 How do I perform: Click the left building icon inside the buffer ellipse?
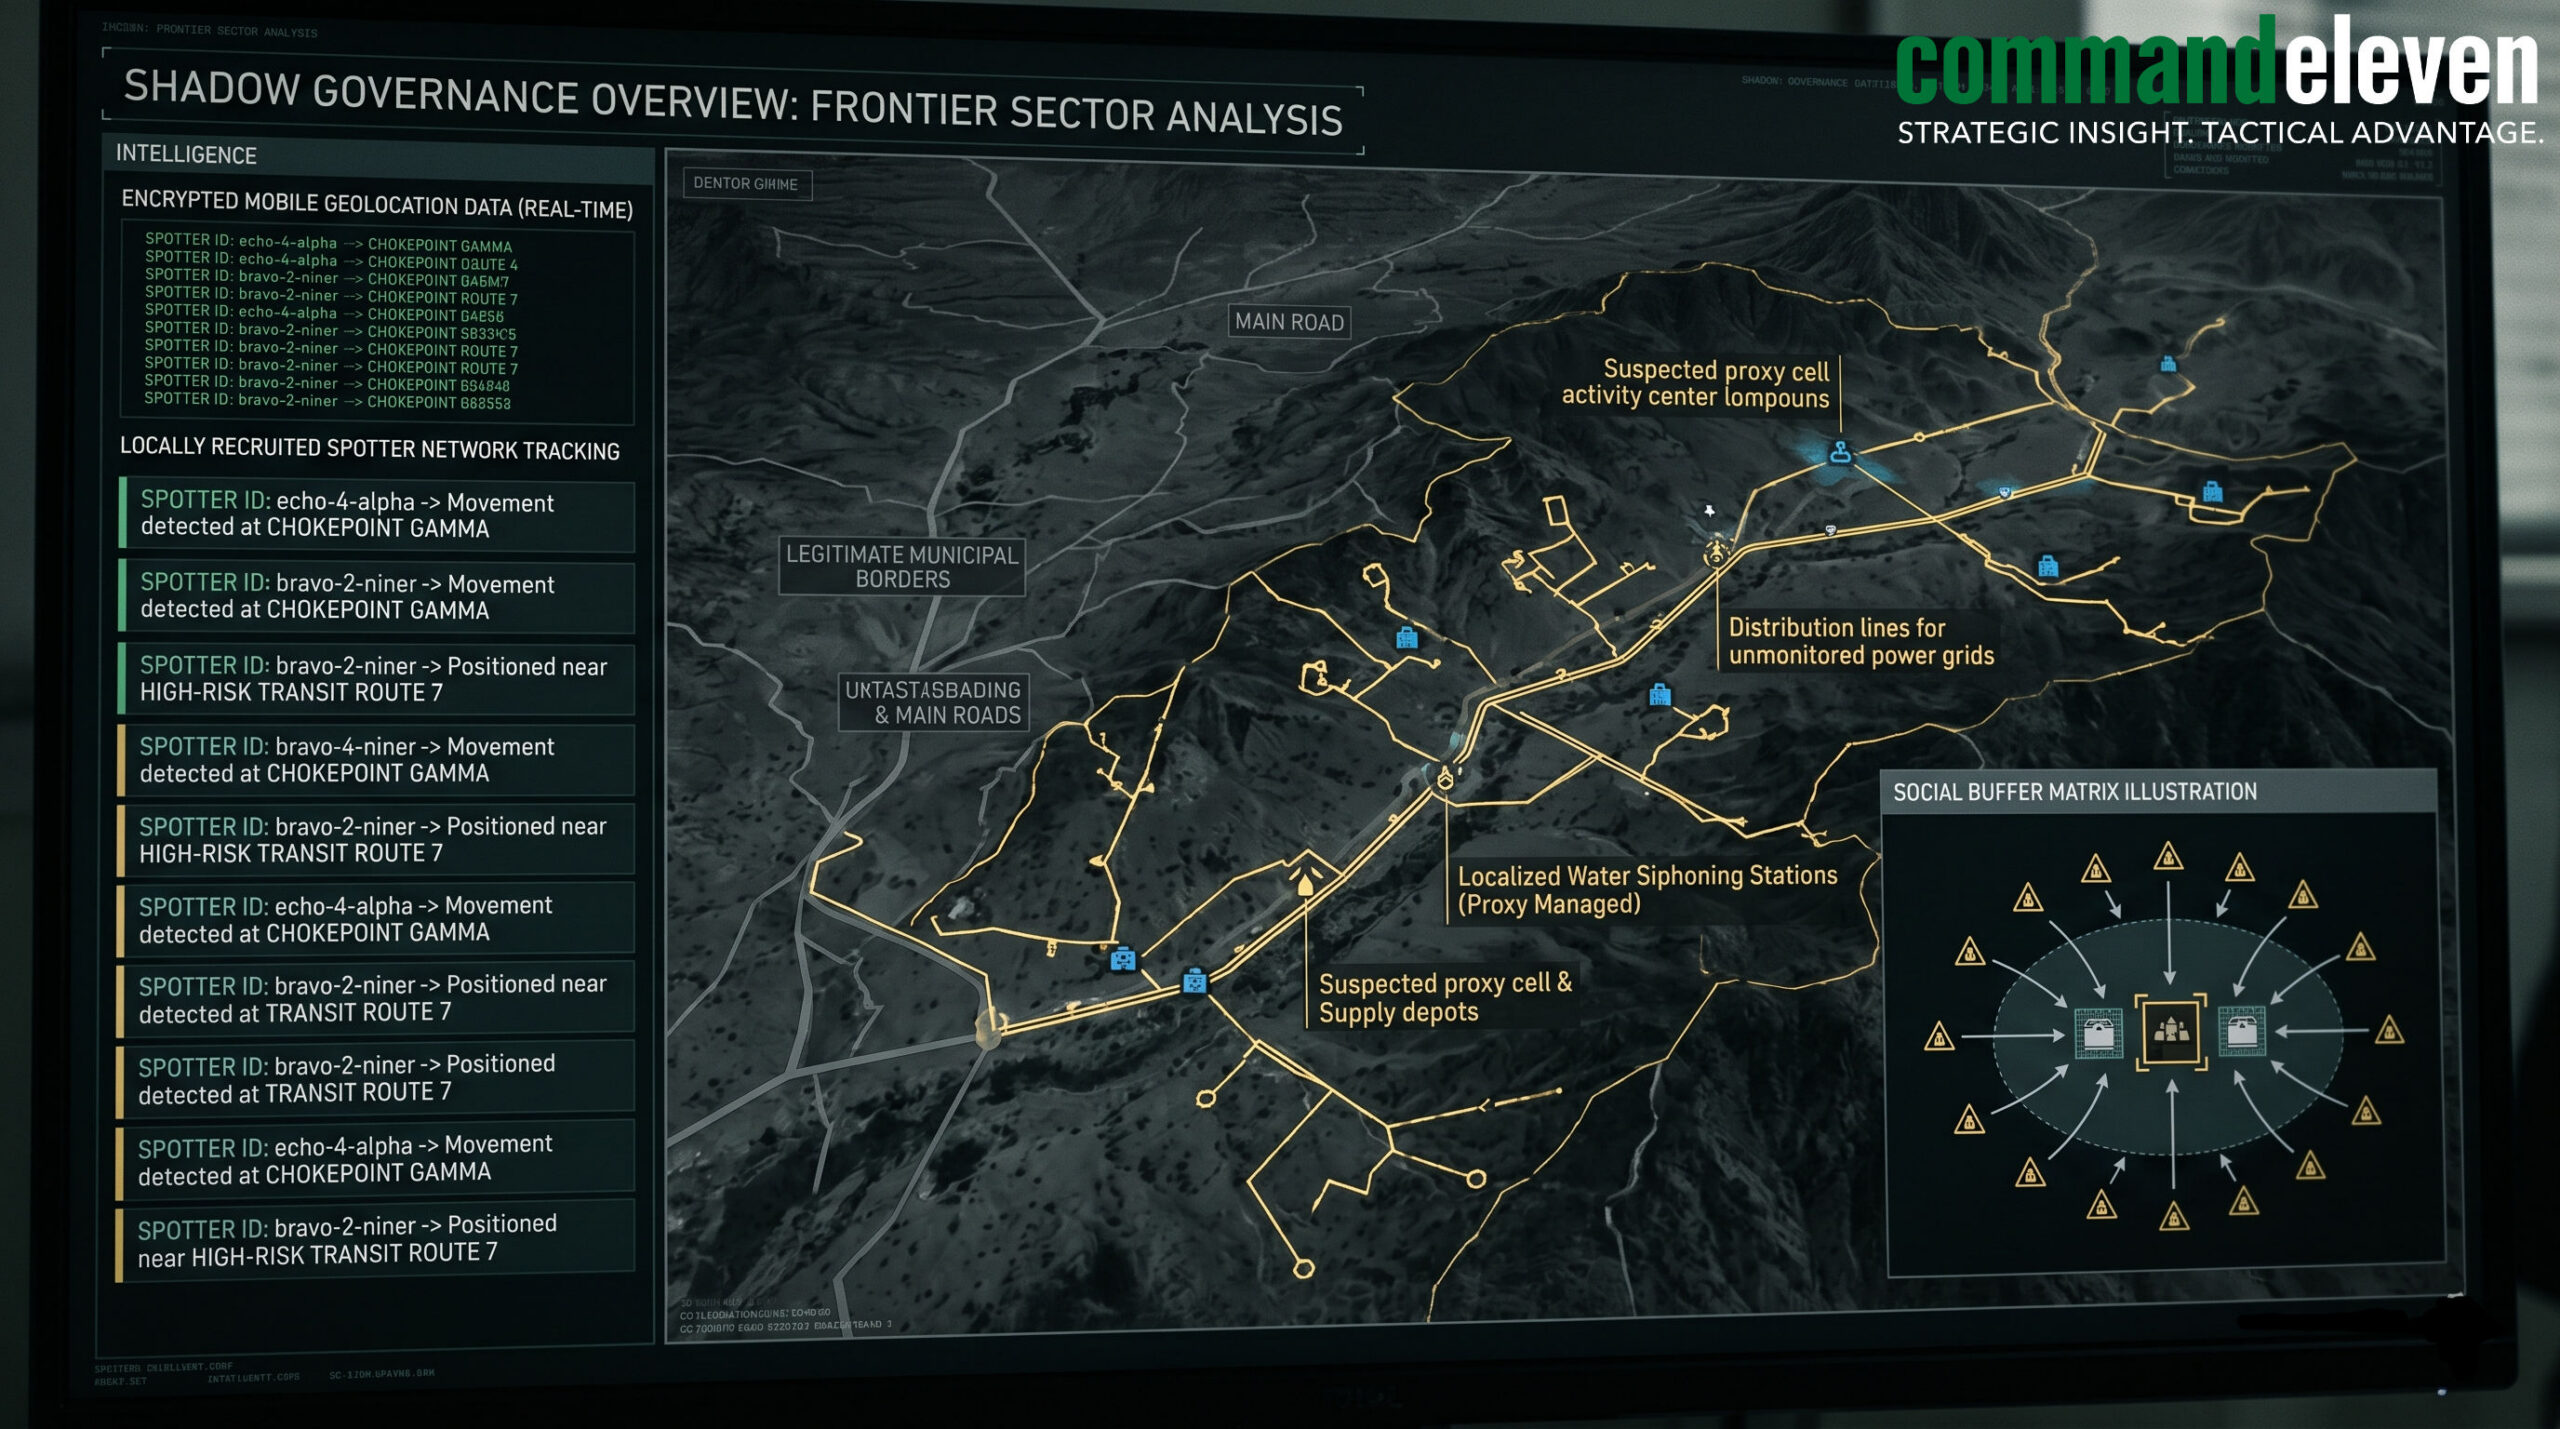pyautogui.click(x=2098, y=1033)
